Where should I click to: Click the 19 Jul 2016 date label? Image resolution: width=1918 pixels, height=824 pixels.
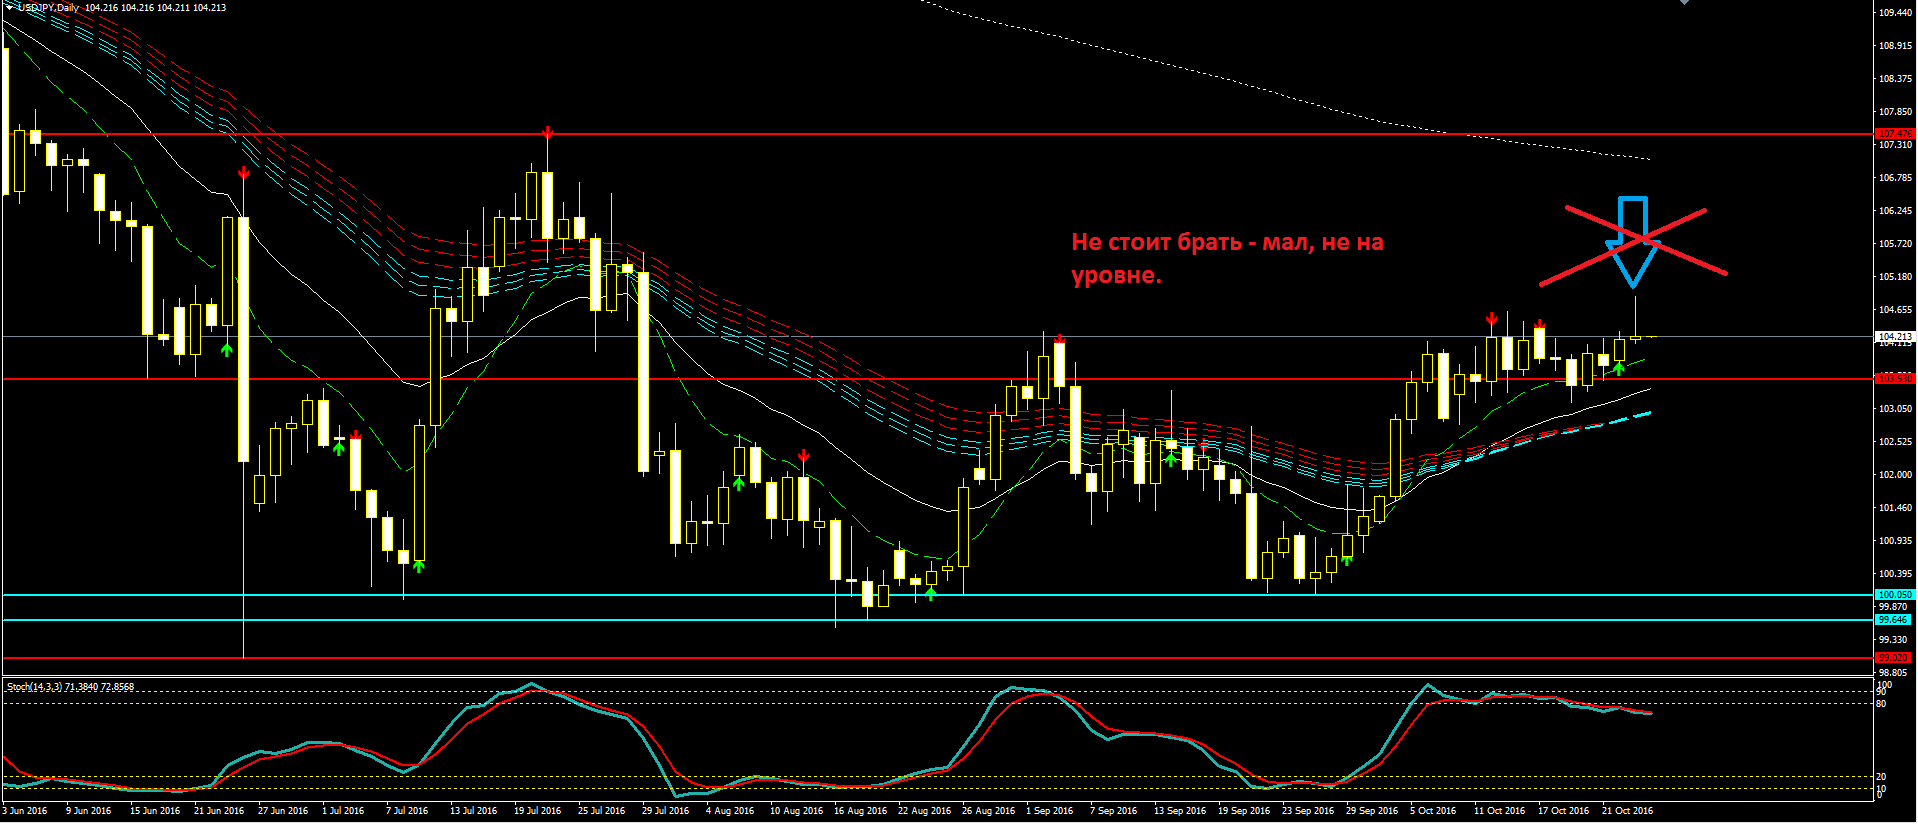[x=538, y=811]
